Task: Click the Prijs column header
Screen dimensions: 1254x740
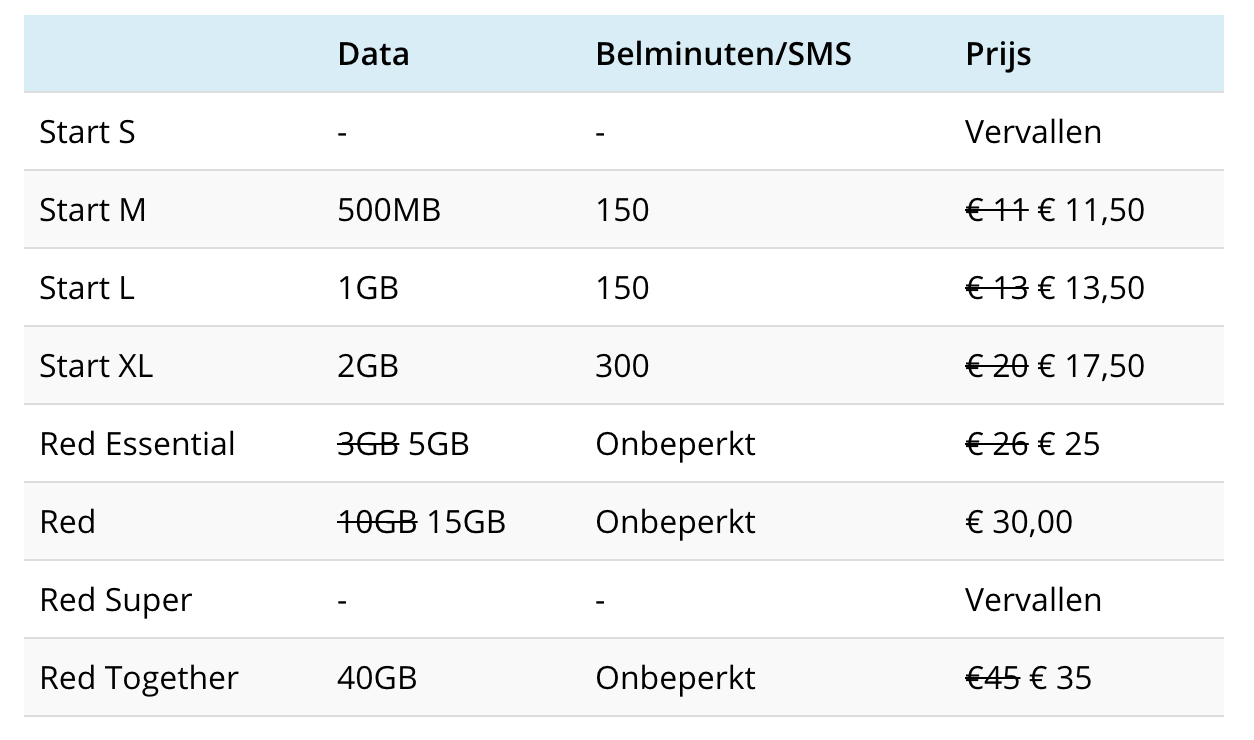Action: click(997, 54)
